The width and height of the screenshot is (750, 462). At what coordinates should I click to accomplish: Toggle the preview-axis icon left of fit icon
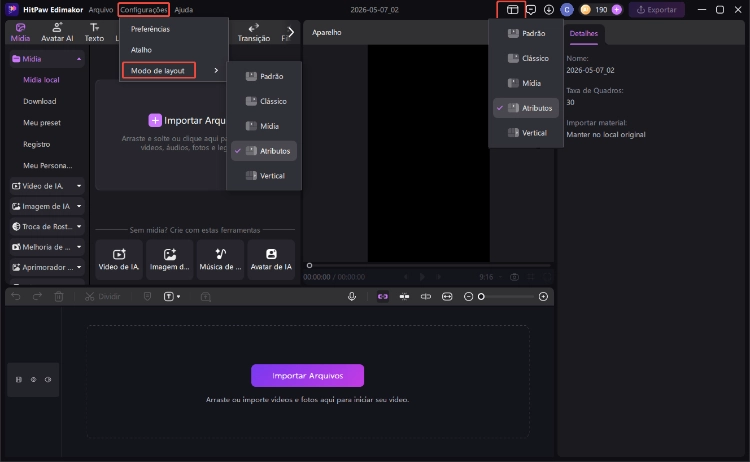click(x=426, y=297)
